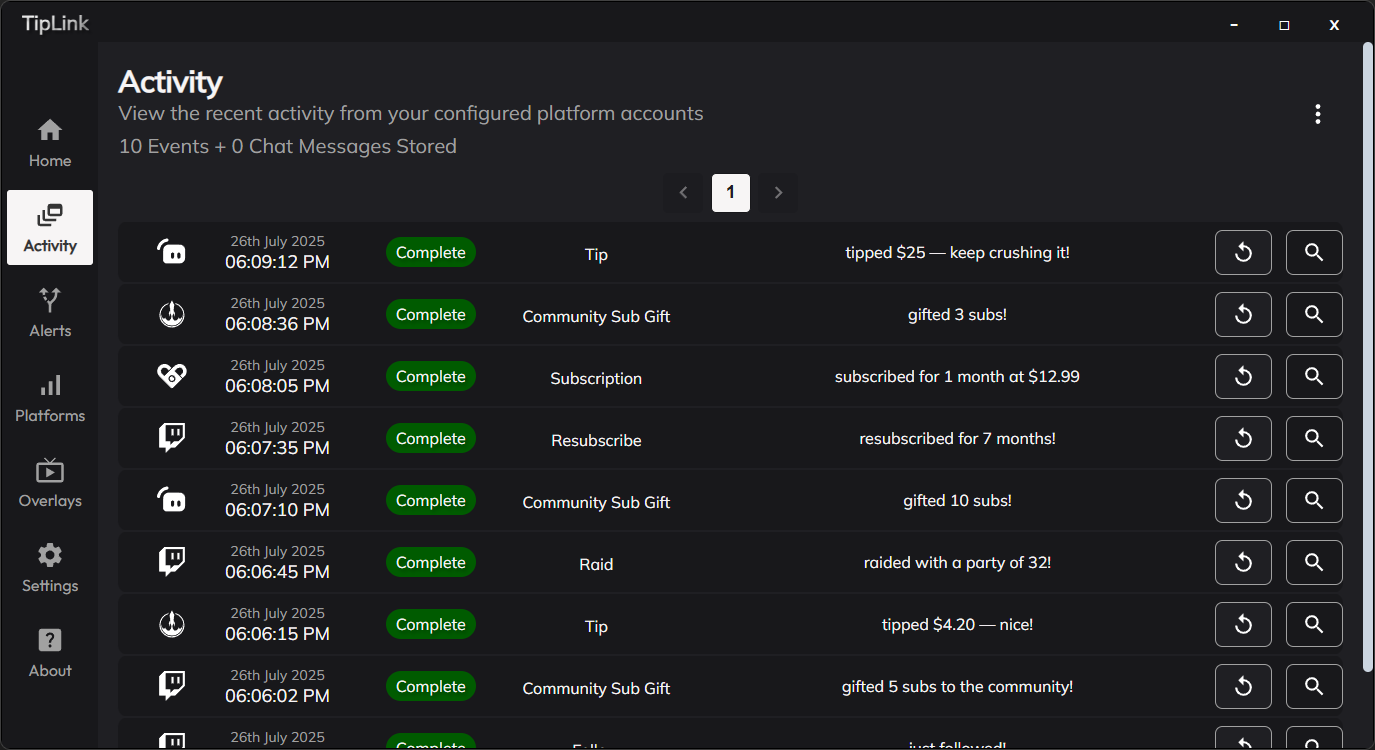This screenshot has height=750, width=1375.
Task: Replay the Resubscribe event
Action: click(1242, 438)
